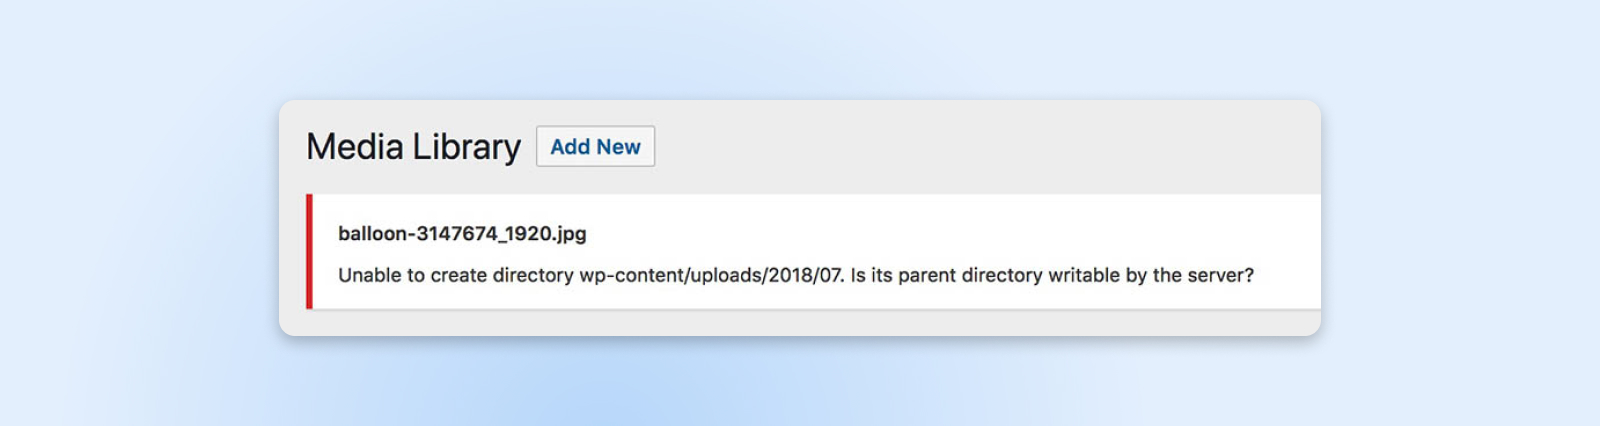The width and height of the screenshot is (1600, 426).
Task: Click the balloon-3147674_1920.jpg filename
Action: coord(462,234)
